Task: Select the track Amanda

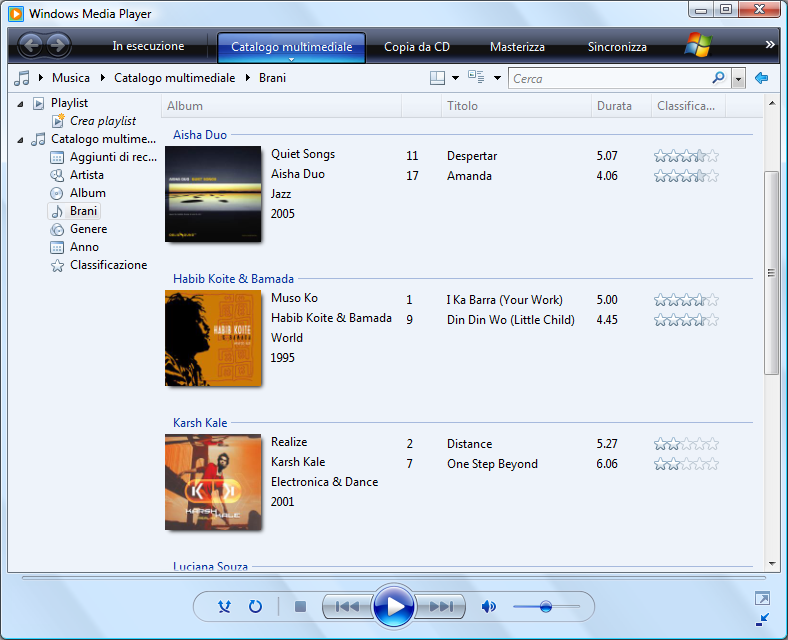Action: tap(469, 176)
